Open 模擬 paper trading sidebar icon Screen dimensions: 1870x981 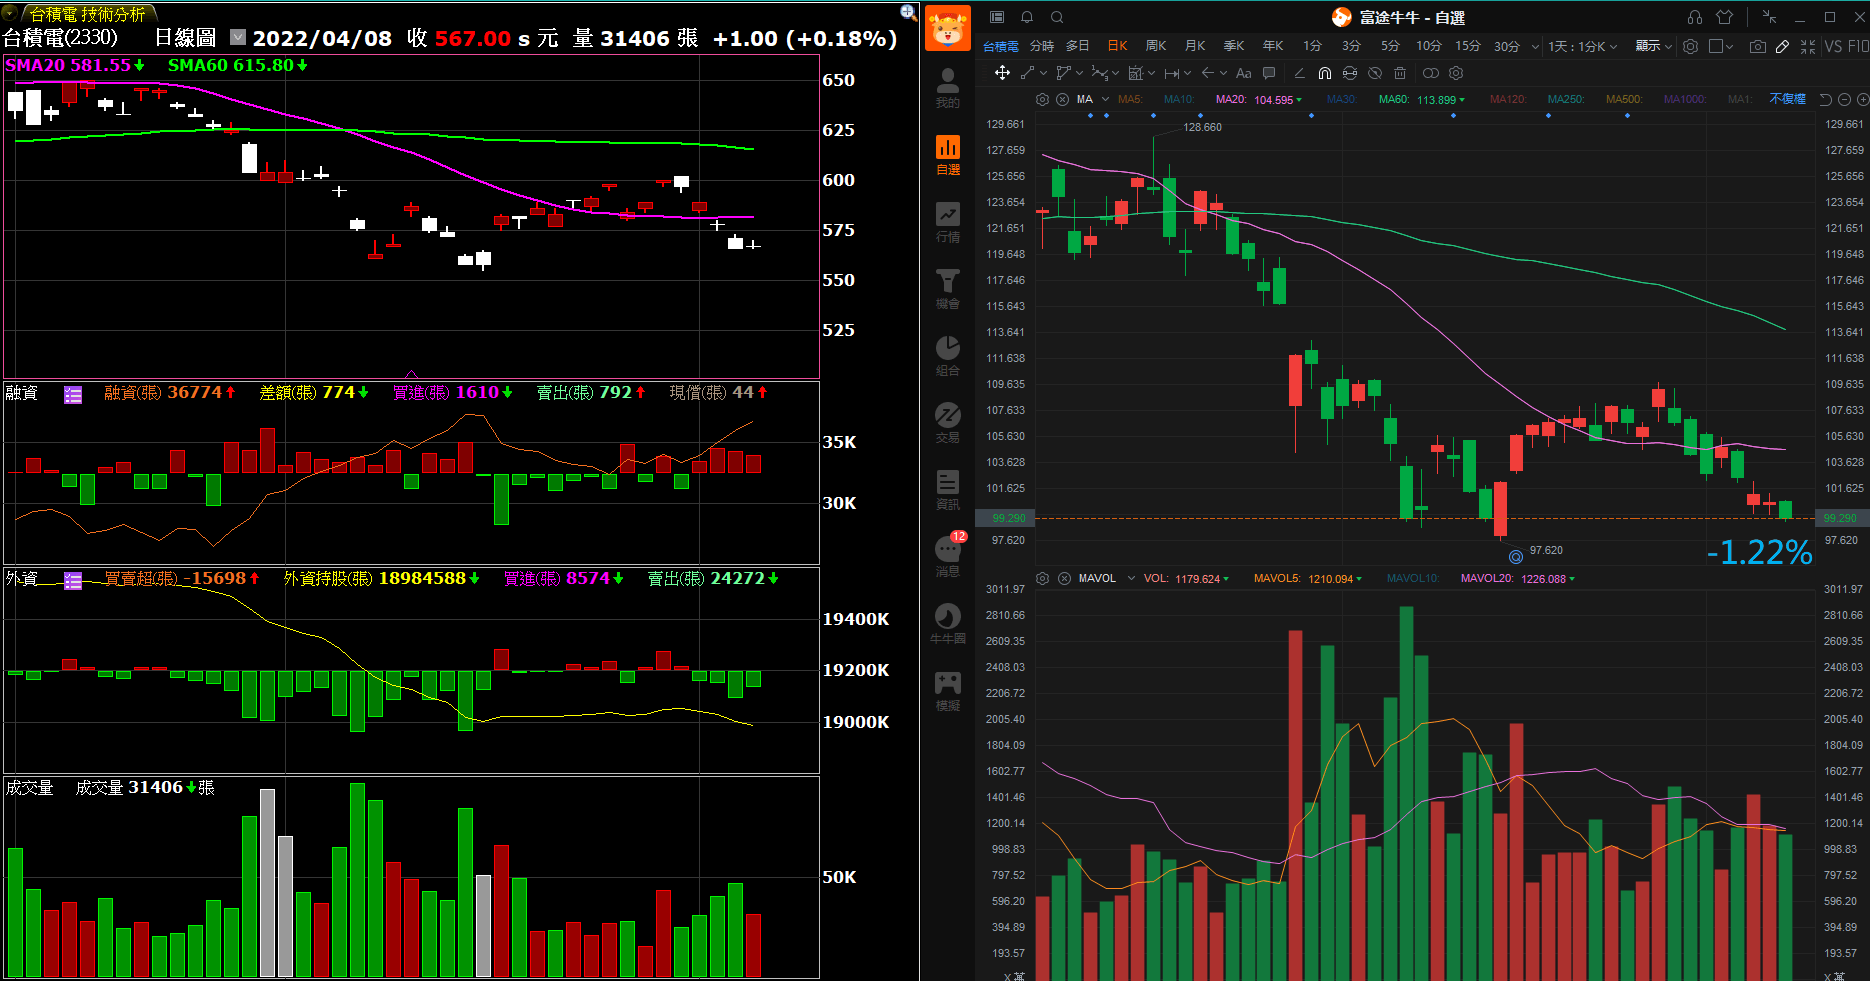point(947,691)
